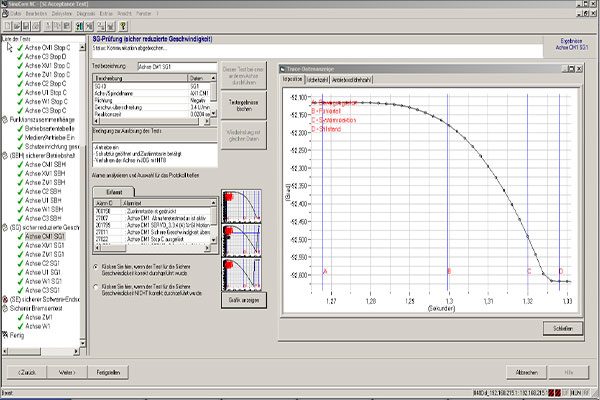Select the Achse W1 Stop C tree item

(46, 101)
